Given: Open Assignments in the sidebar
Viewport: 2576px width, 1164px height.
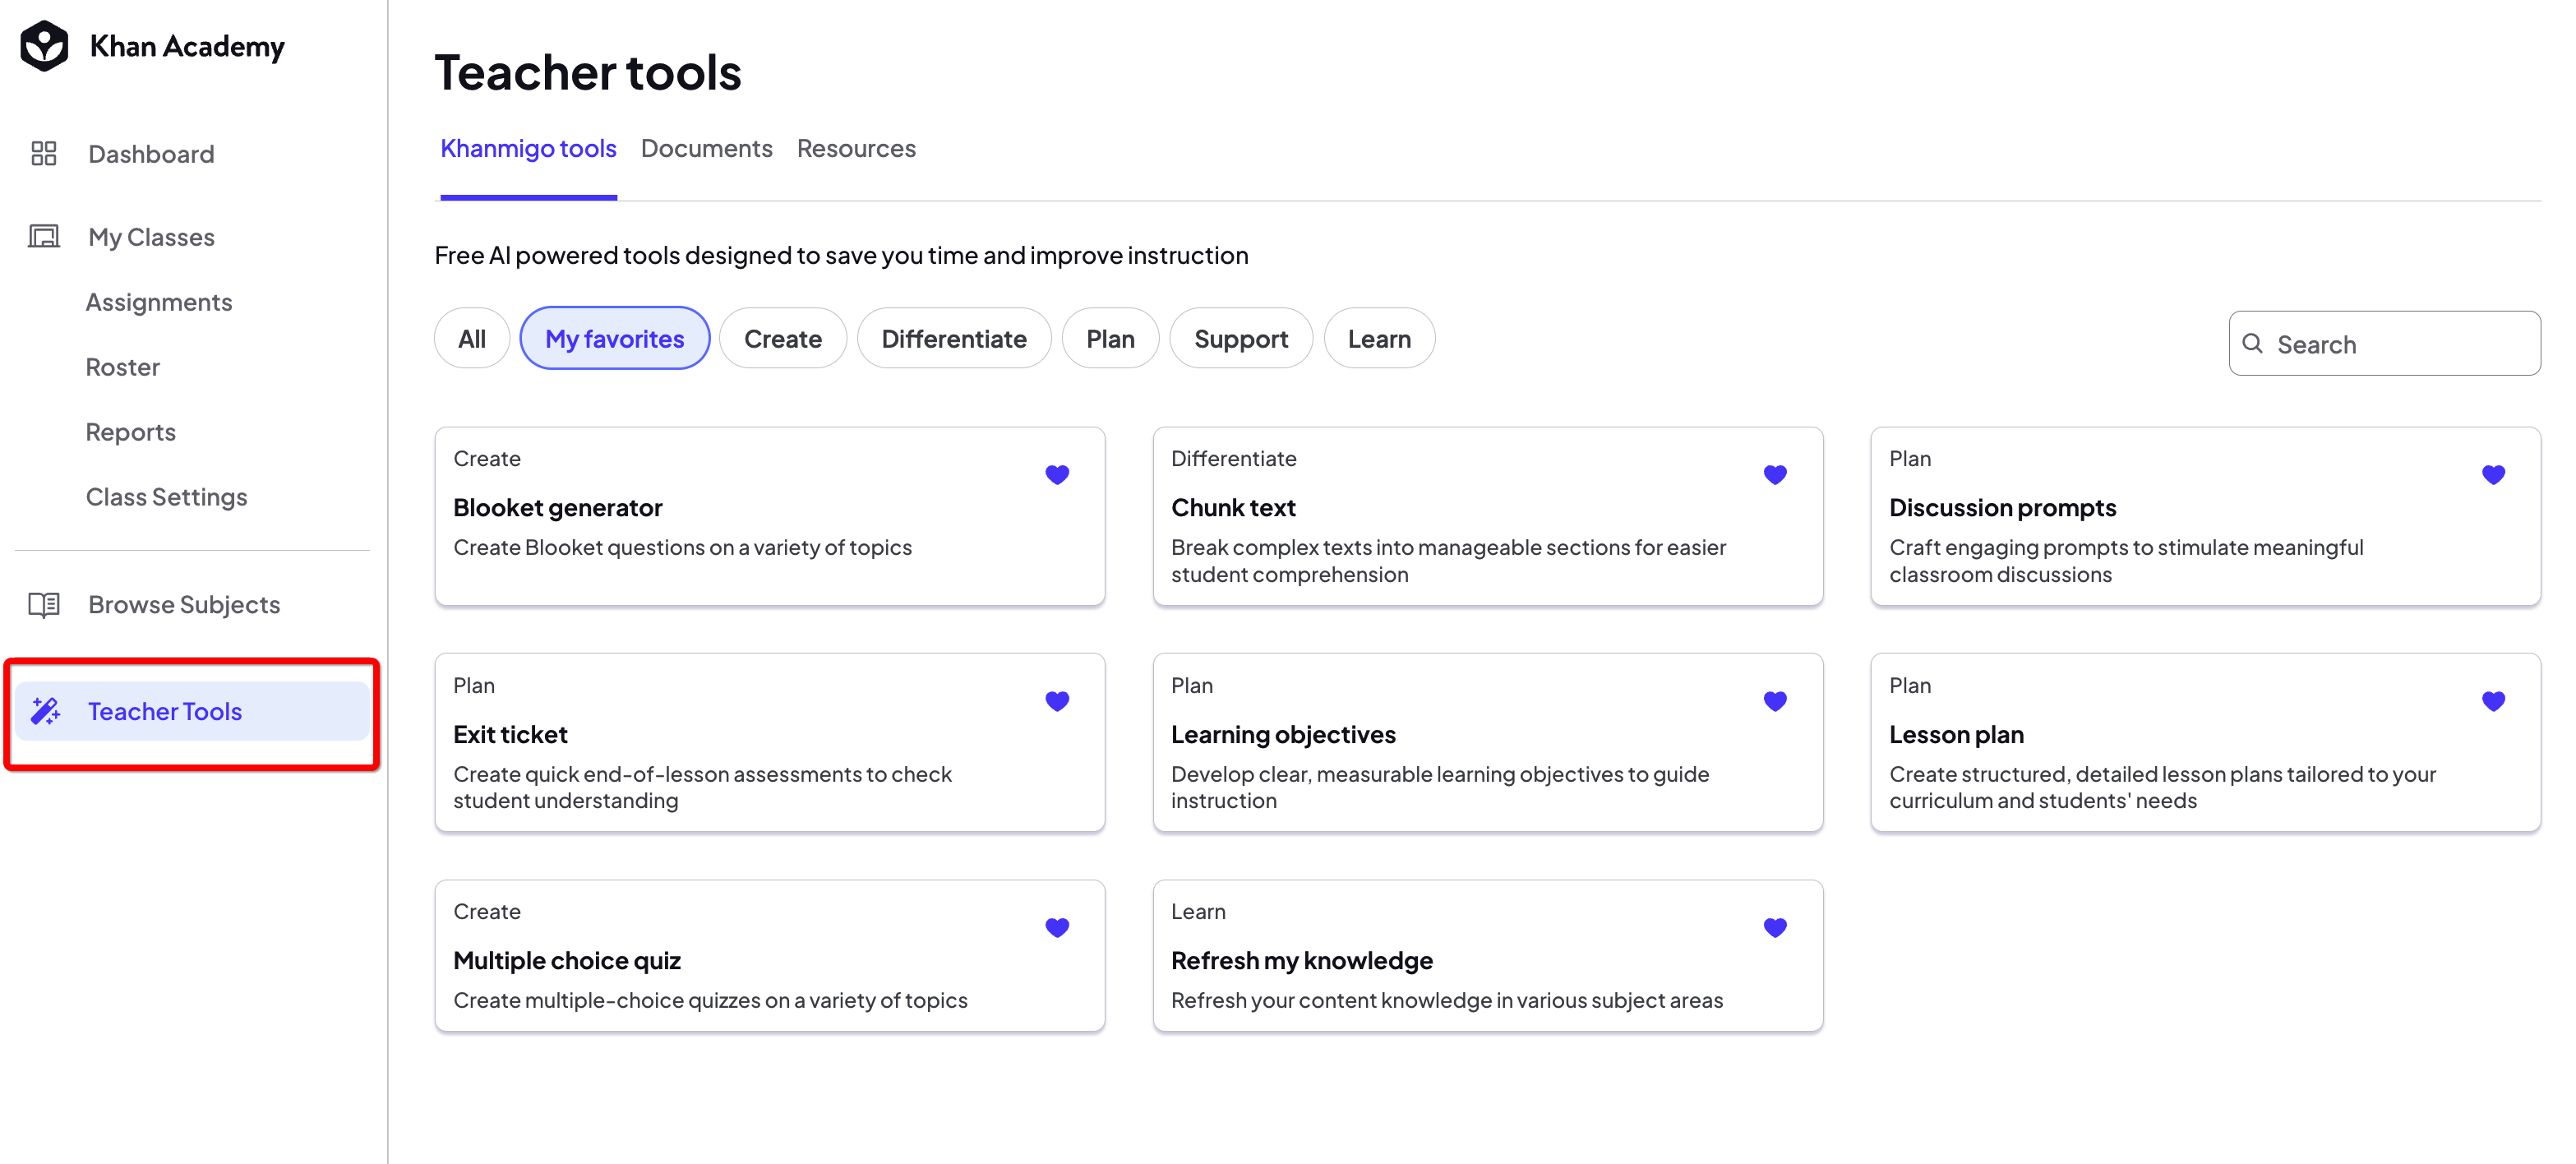Looking at the screenshot, I should 159,302.
